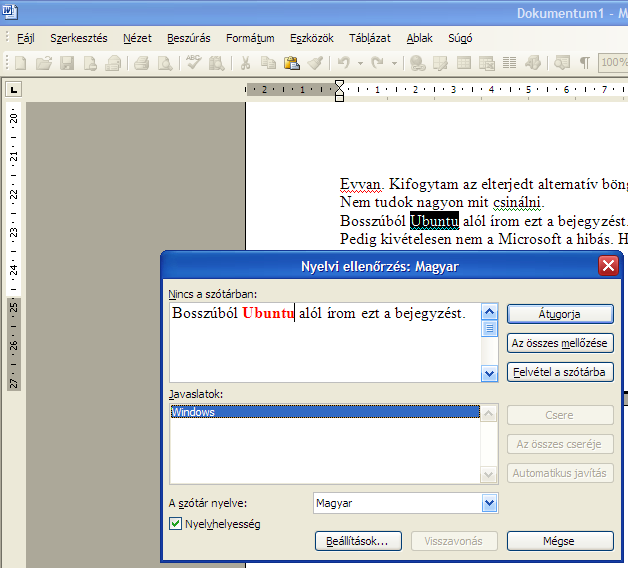The image size is (628, 568).
Task: Click the Az összes mellőzése button
Action: (560, 343)
